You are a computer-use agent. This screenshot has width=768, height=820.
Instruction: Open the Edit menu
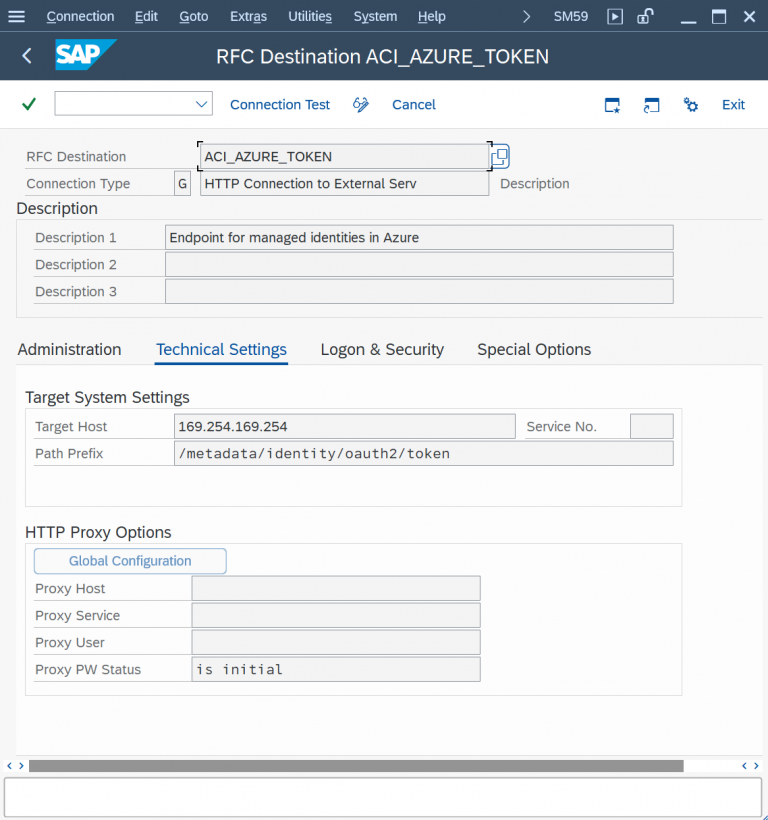point(146,17)
